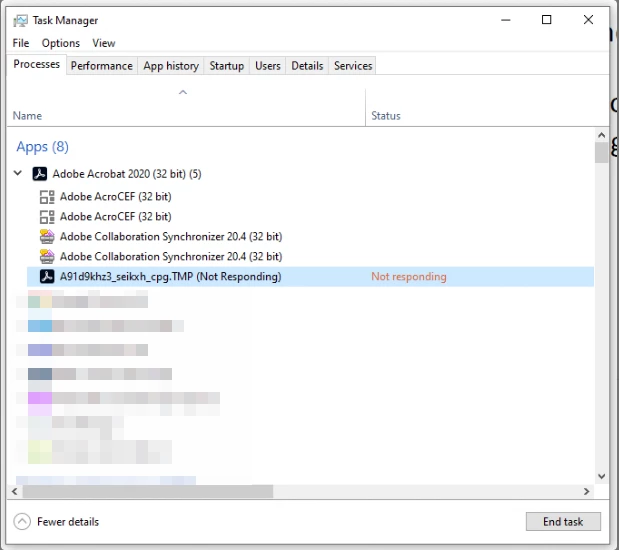Select the Adobe Acrobat 2020 (32 bit) (5) row
This screenshot has width=619, height=550.
click(x=301, y=174)
